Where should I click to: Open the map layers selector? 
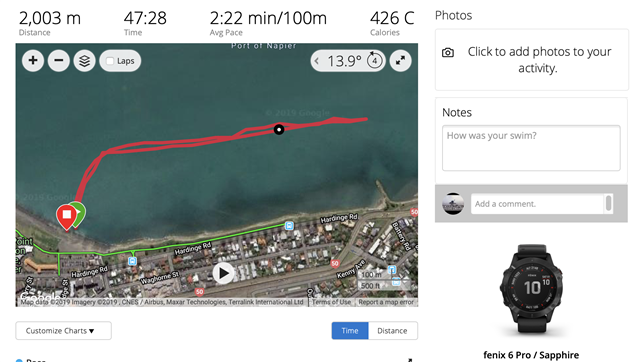84,61
